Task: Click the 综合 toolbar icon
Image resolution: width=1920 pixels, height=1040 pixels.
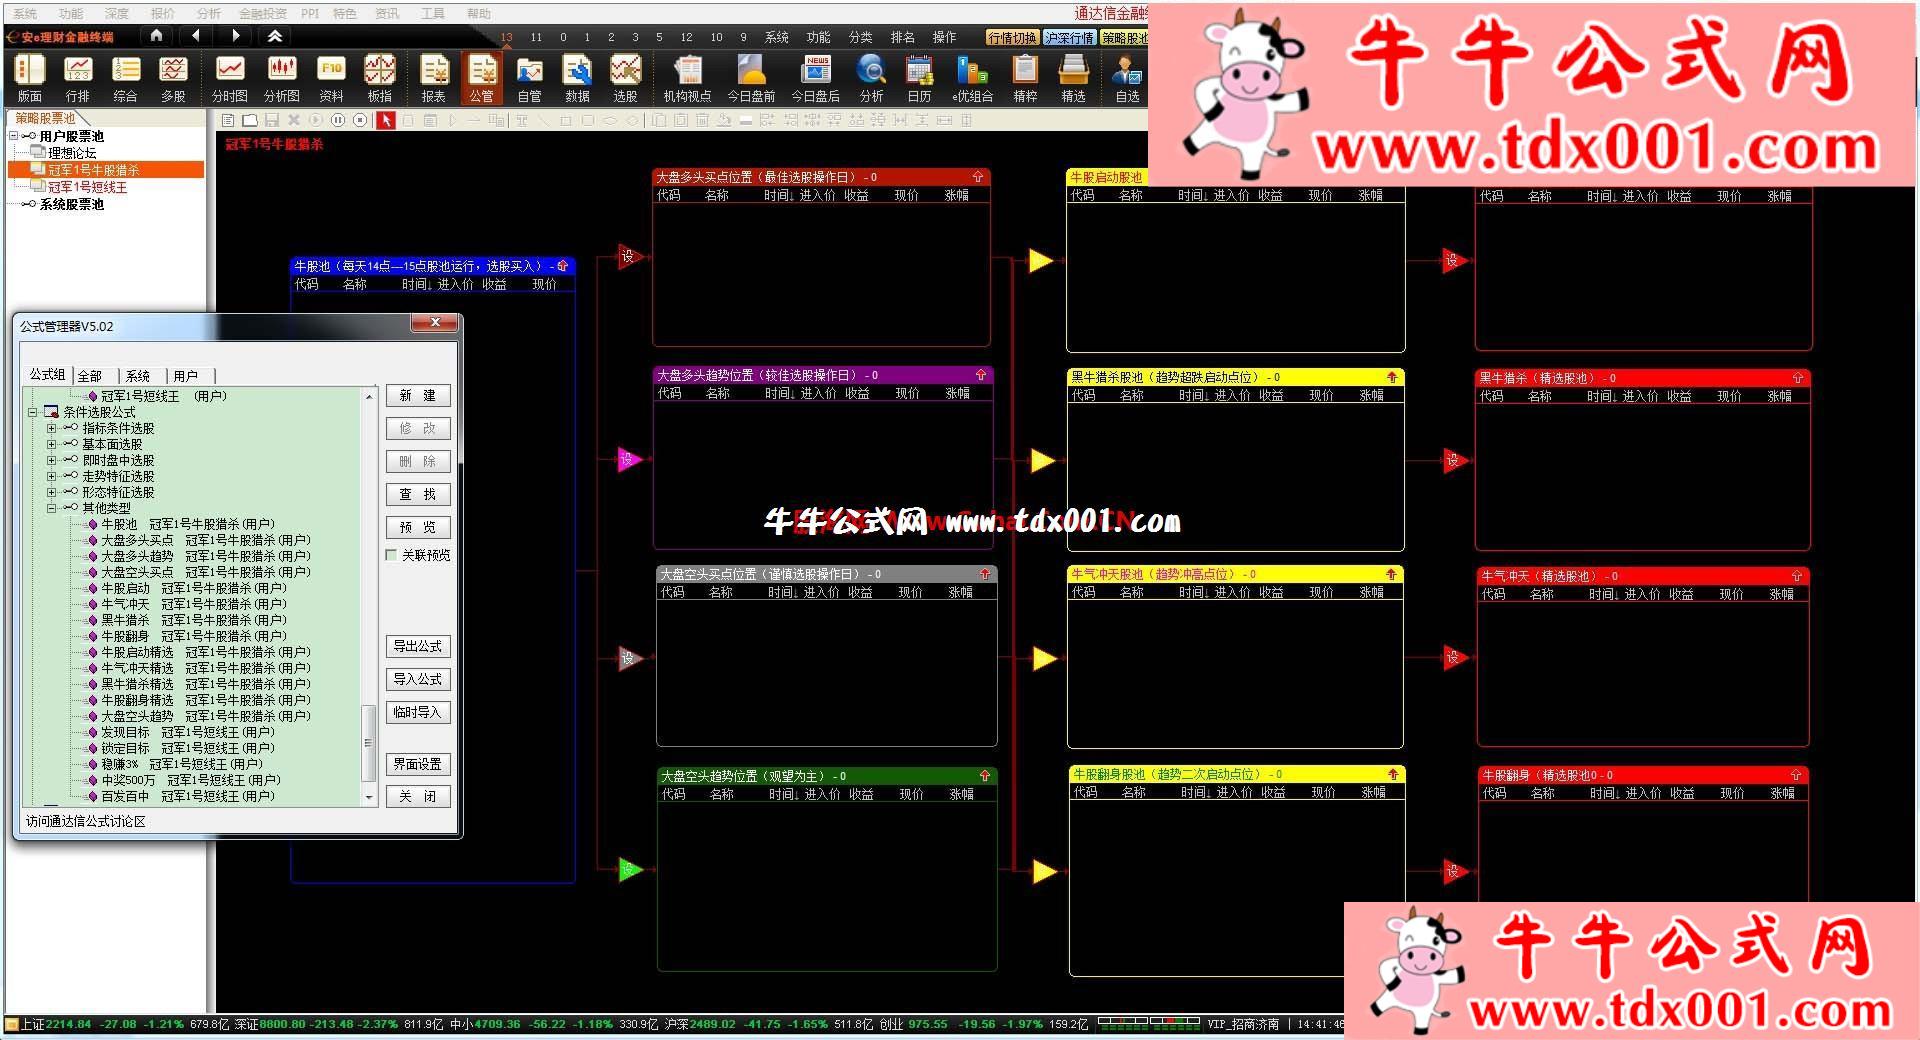Action: click(x=125, y=78)
